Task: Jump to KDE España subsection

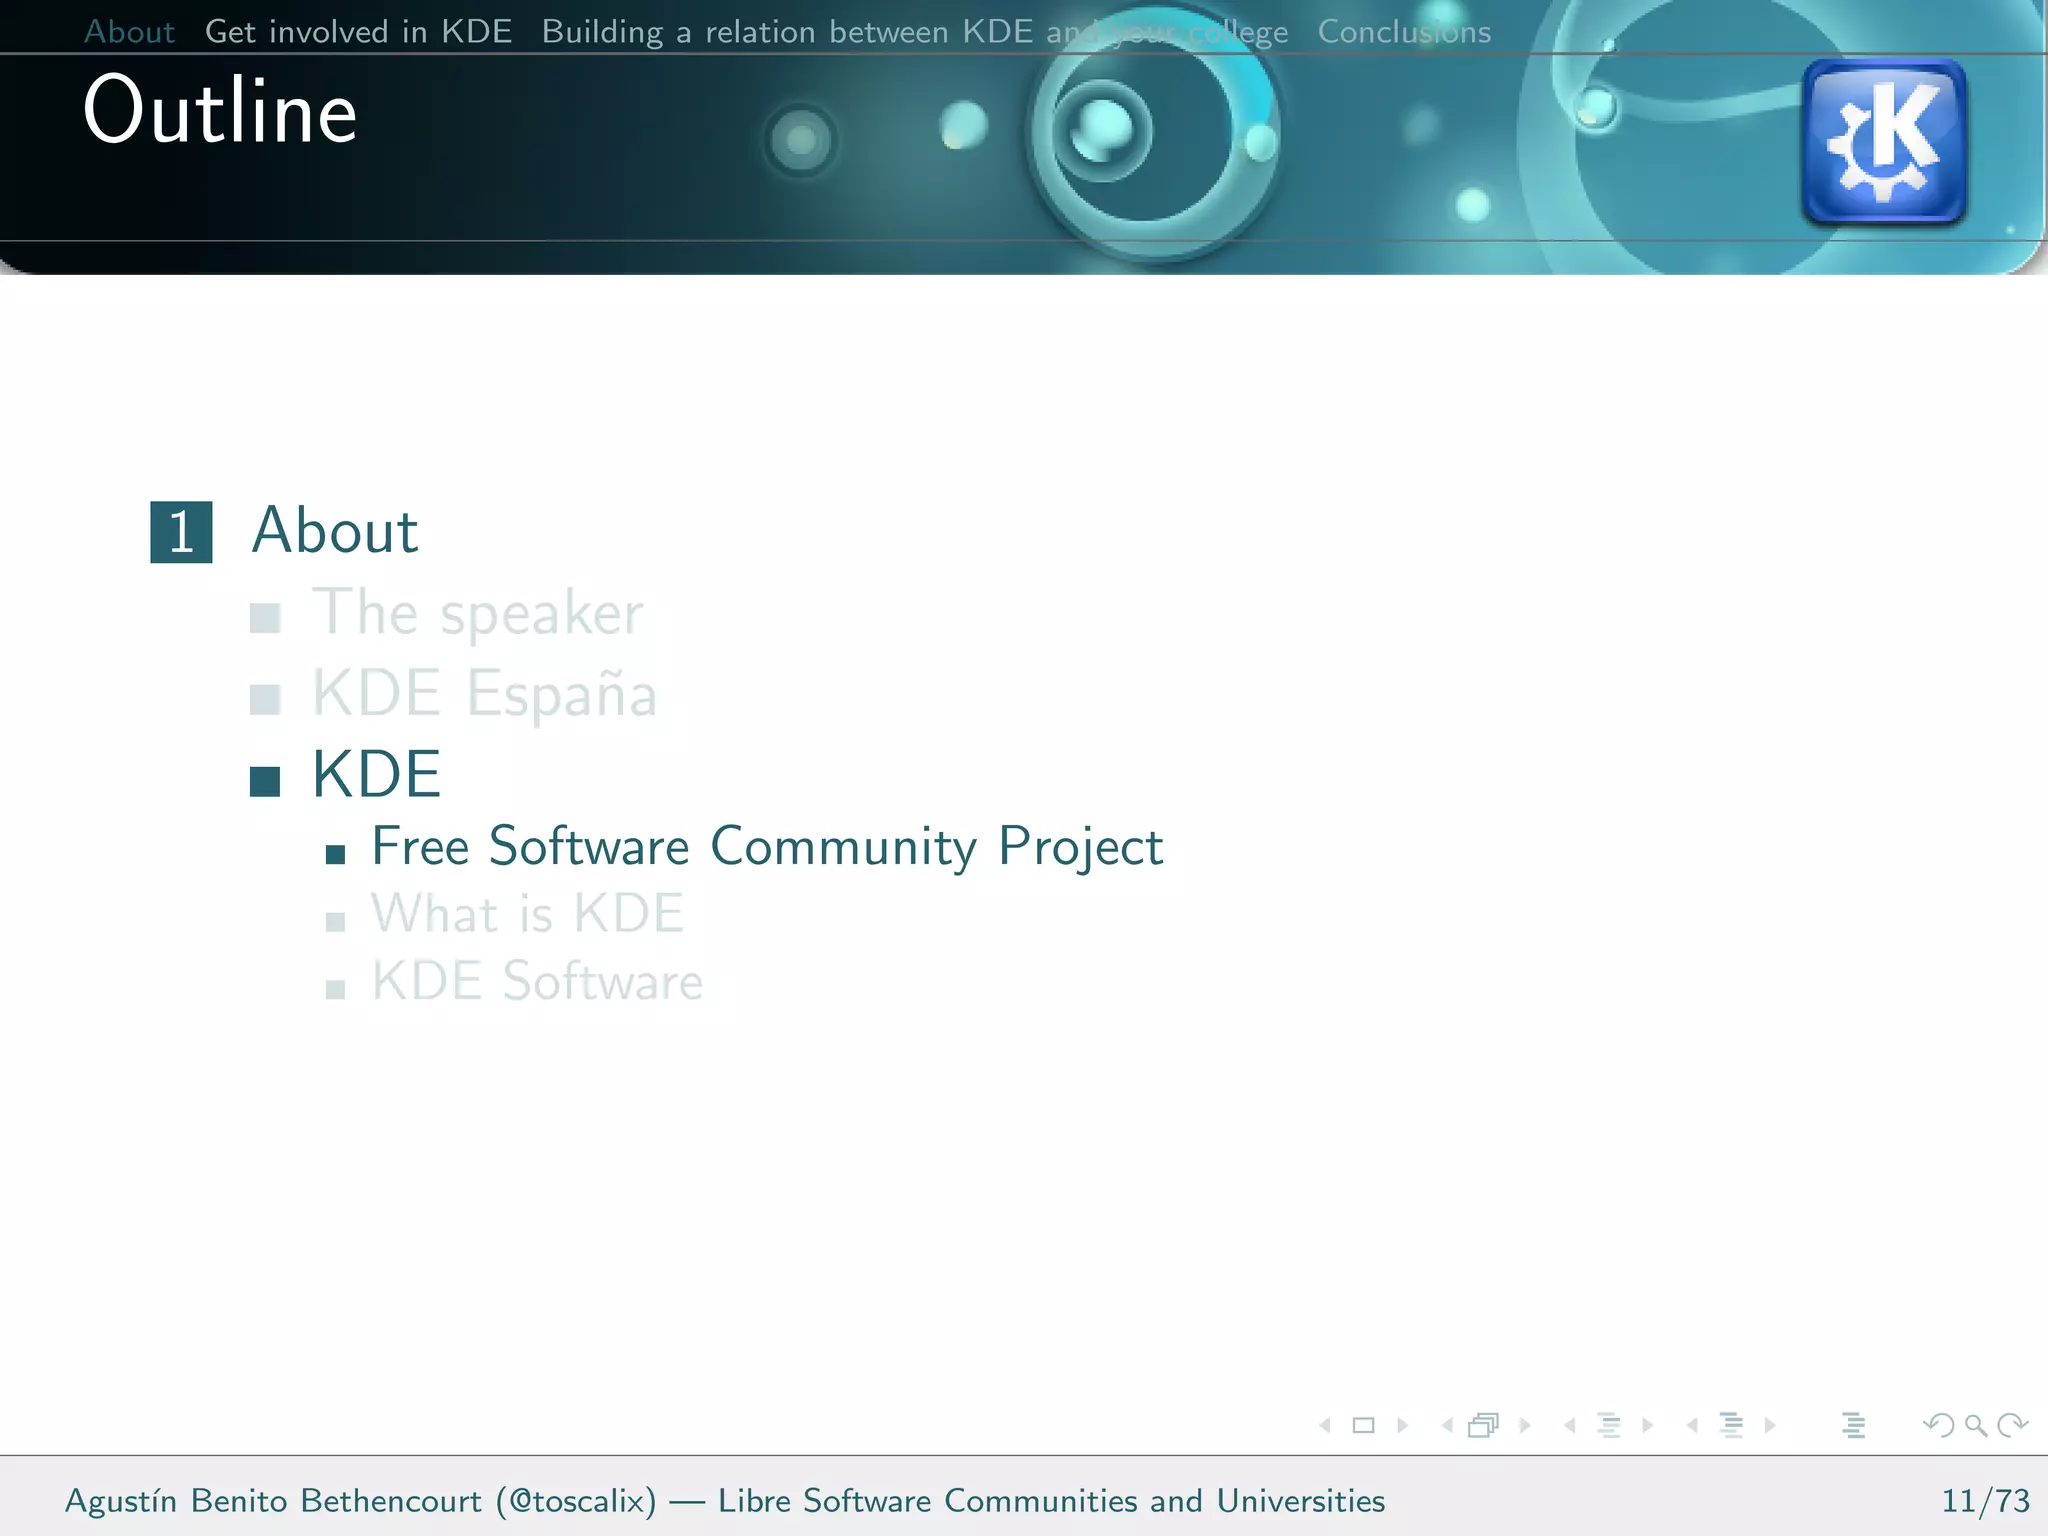Action: pos(484,693)
